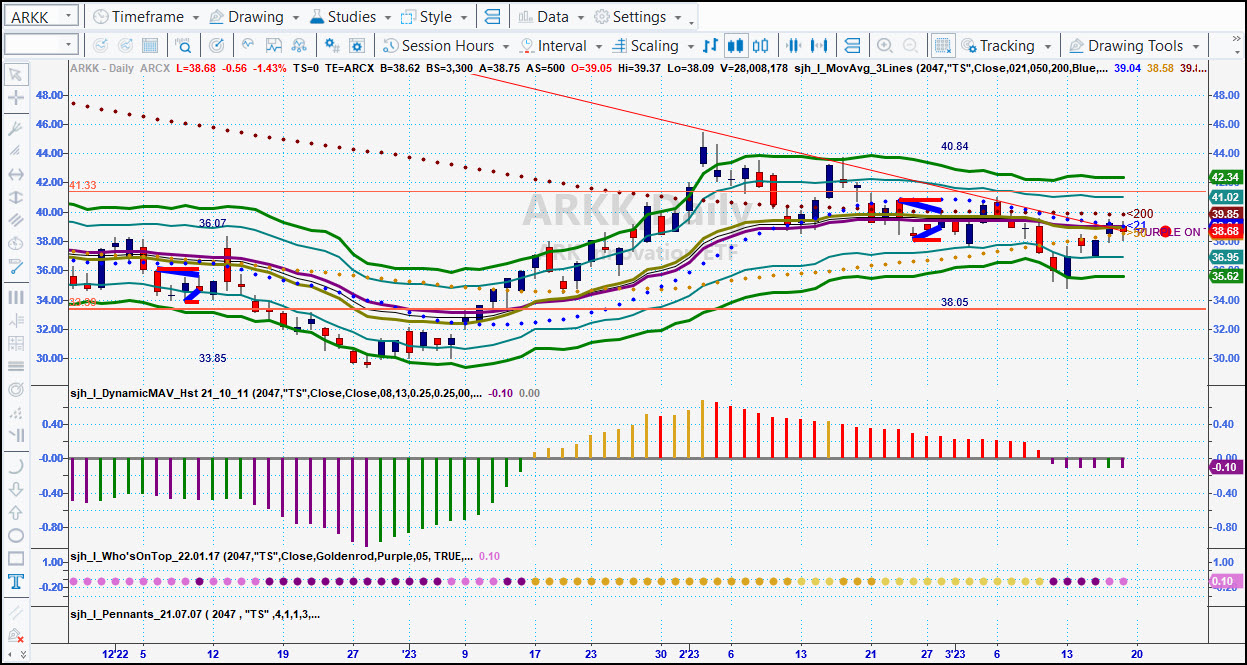1247x665 pixels.
Task: Open the Timeframe menu
Action: point(146,17)
